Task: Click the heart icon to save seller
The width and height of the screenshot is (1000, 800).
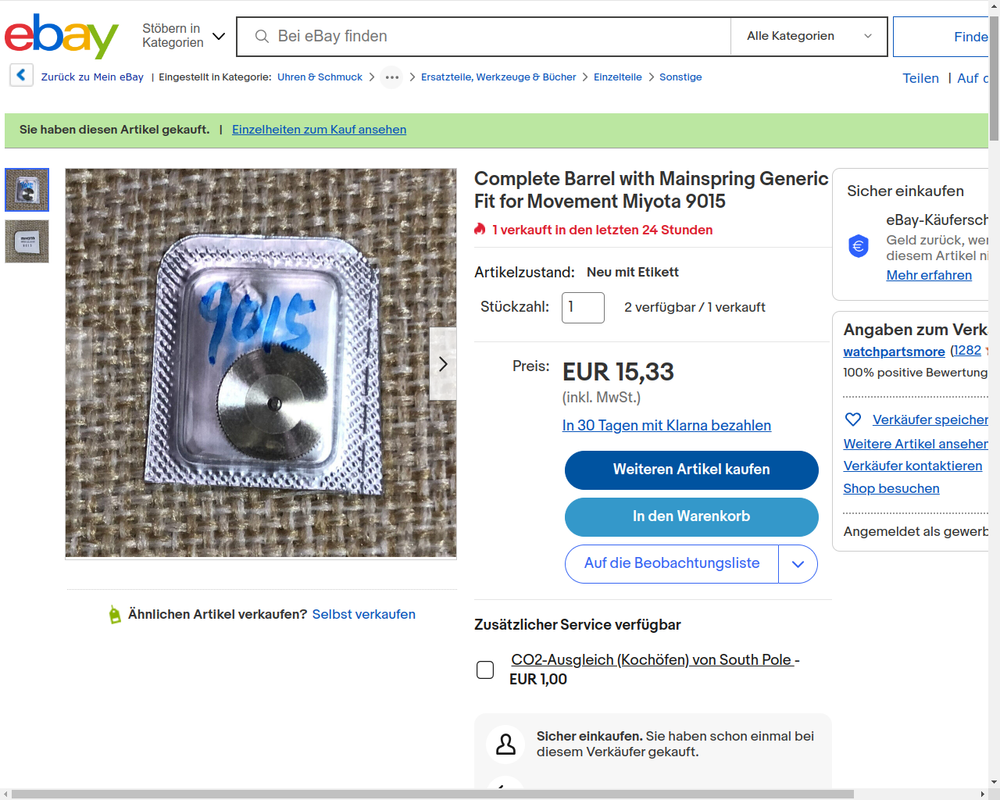Action: (853, 419)
